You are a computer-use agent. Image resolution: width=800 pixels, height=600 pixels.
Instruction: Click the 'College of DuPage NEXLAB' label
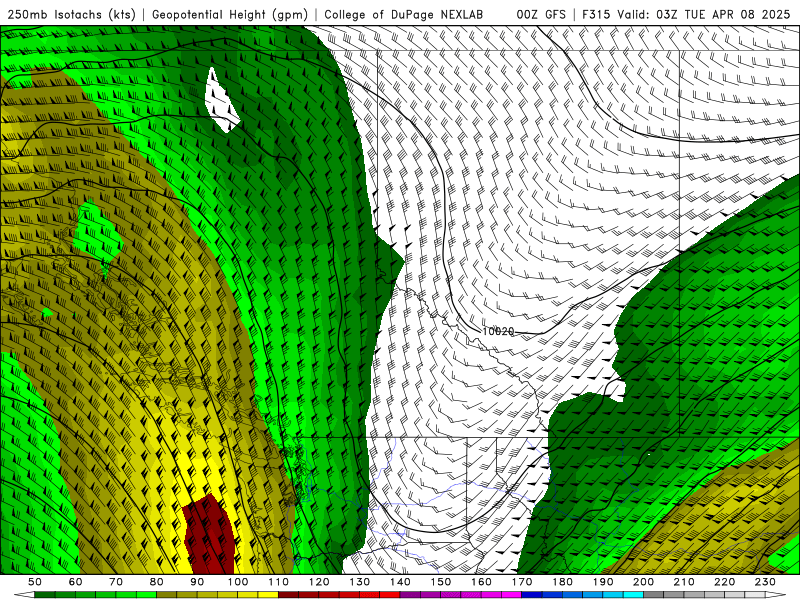(x=404, y=15)
